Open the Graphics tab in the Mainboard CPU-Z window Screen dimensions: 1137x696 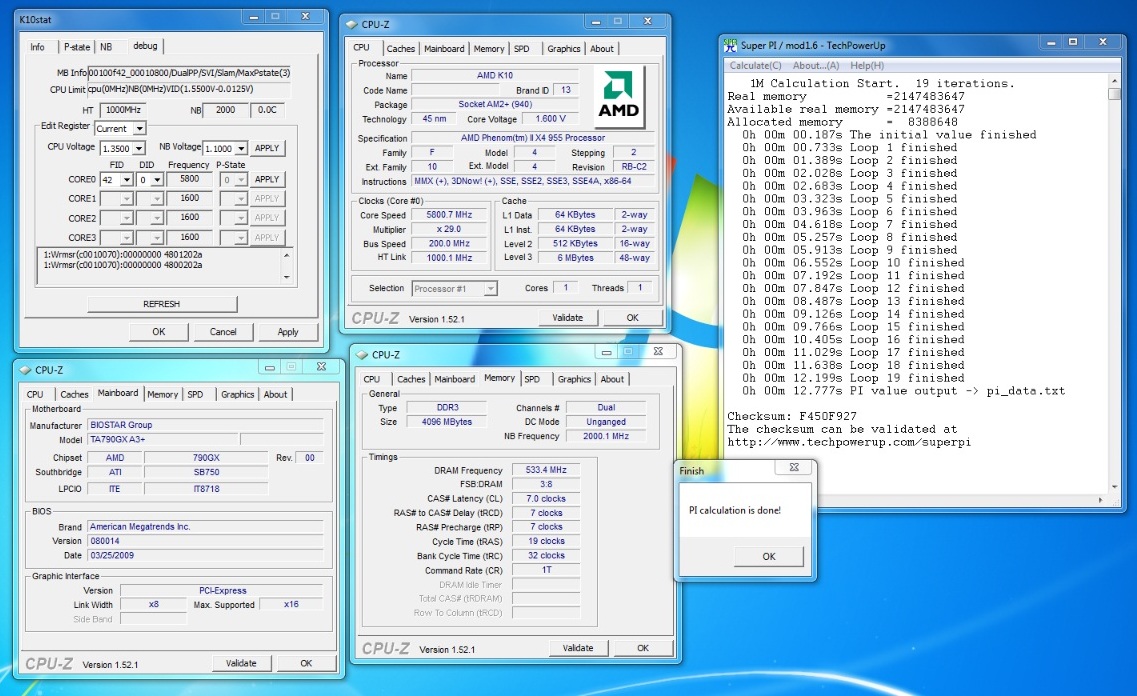237,394
